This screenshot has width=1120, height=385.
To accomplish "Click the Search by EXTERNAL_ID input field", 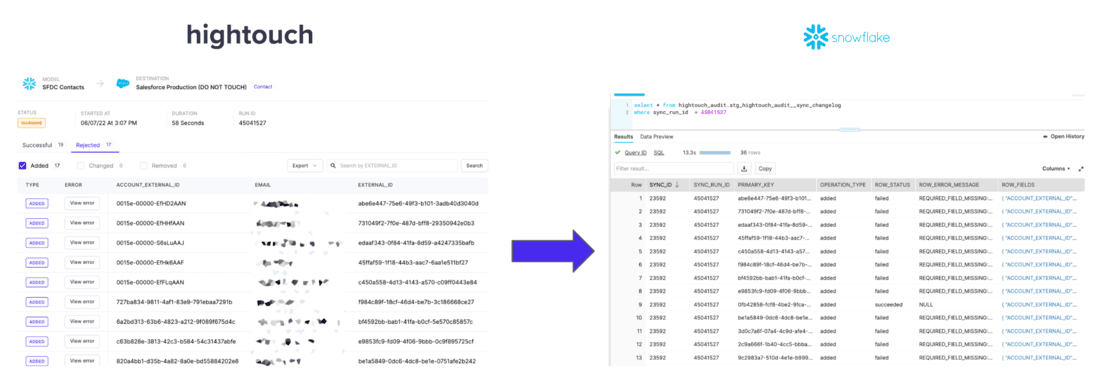I will pos(391,166).
